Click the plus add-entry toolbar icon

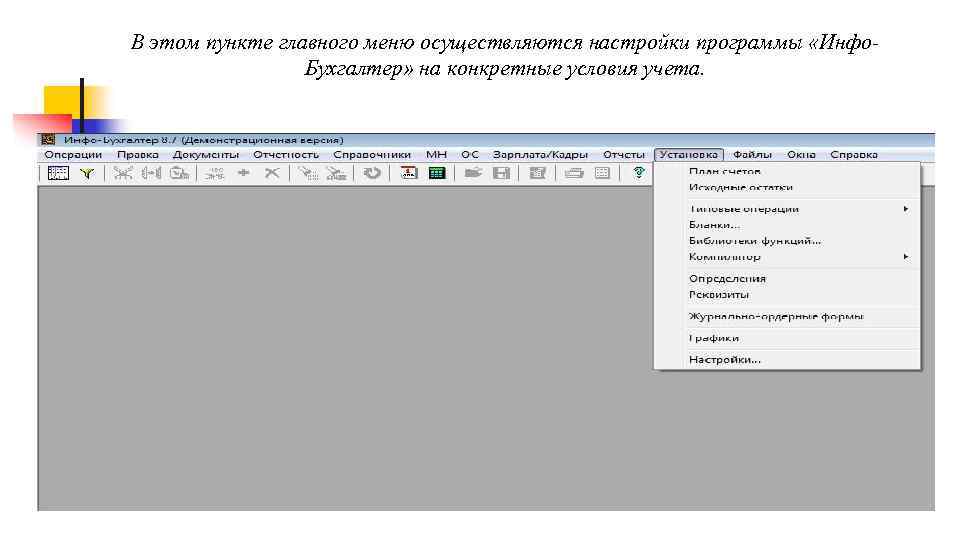244,173
